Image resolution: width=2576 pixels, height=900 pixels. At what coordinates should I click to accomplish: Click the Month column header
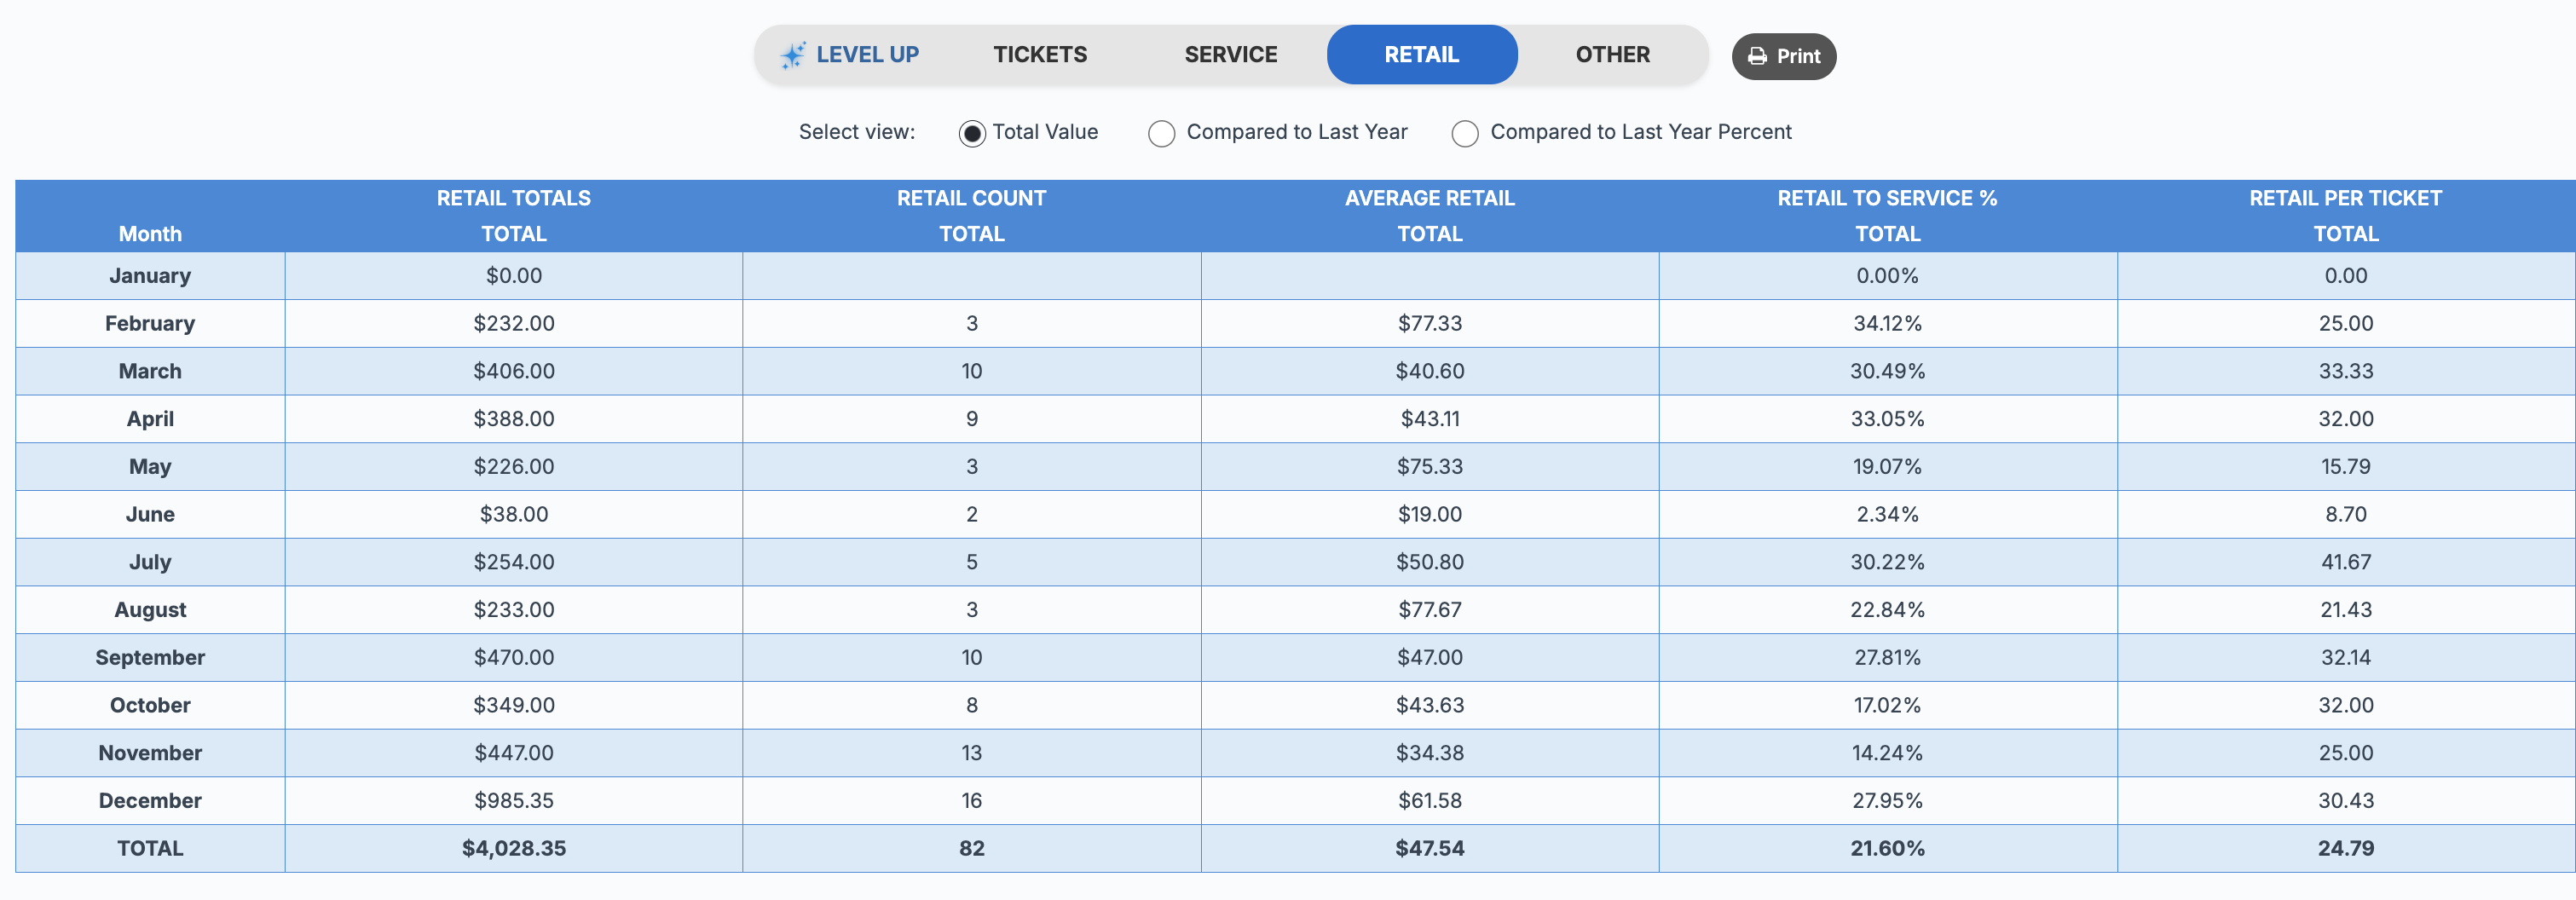click(x=150, y=234)
